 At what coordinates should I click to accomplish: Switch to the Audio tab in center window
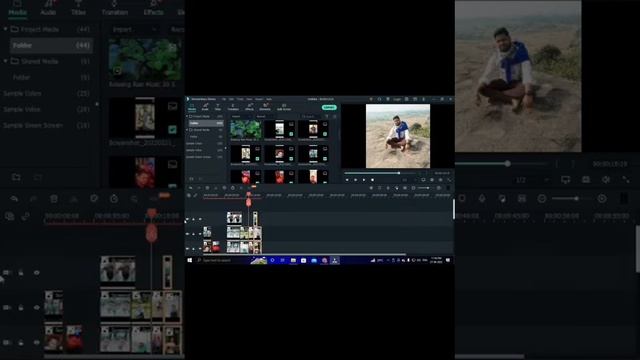(x=205, y=107)
